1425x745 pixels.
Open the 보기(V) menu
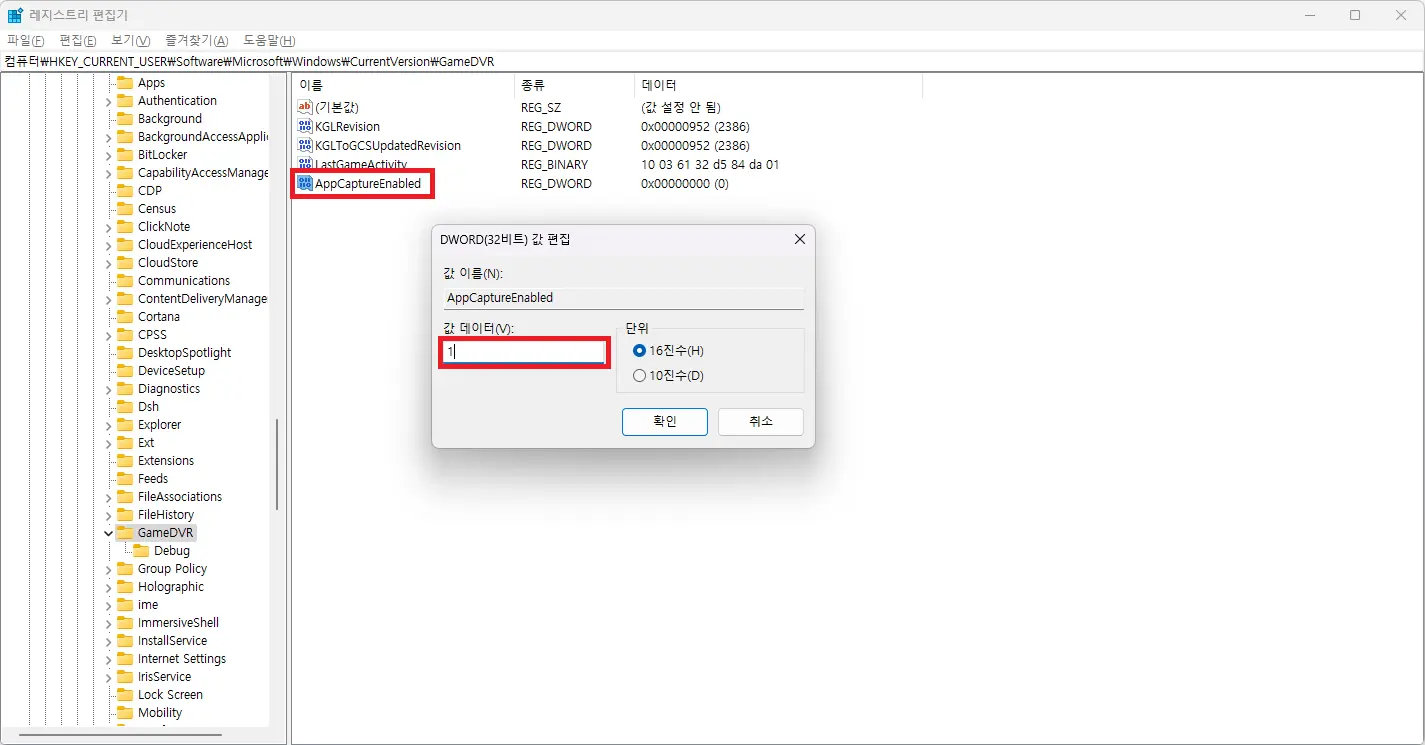point(130,41)
